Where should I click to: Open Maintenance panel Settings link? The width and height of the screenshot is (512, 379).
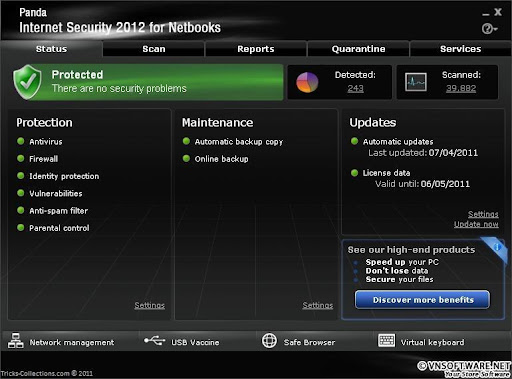click(318, 305)
